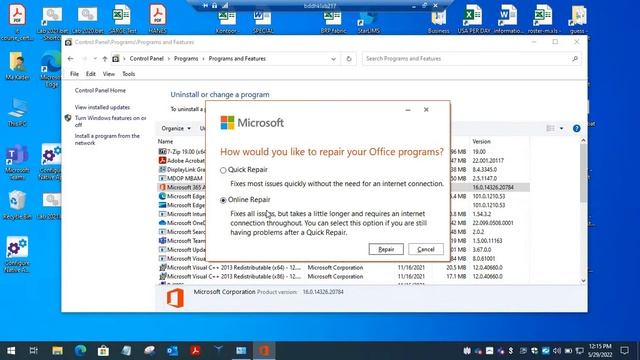Open Microsoft Edge from the taskbar
The height and width of the screenshot is (360, 640).
click(x=80, y=351)
